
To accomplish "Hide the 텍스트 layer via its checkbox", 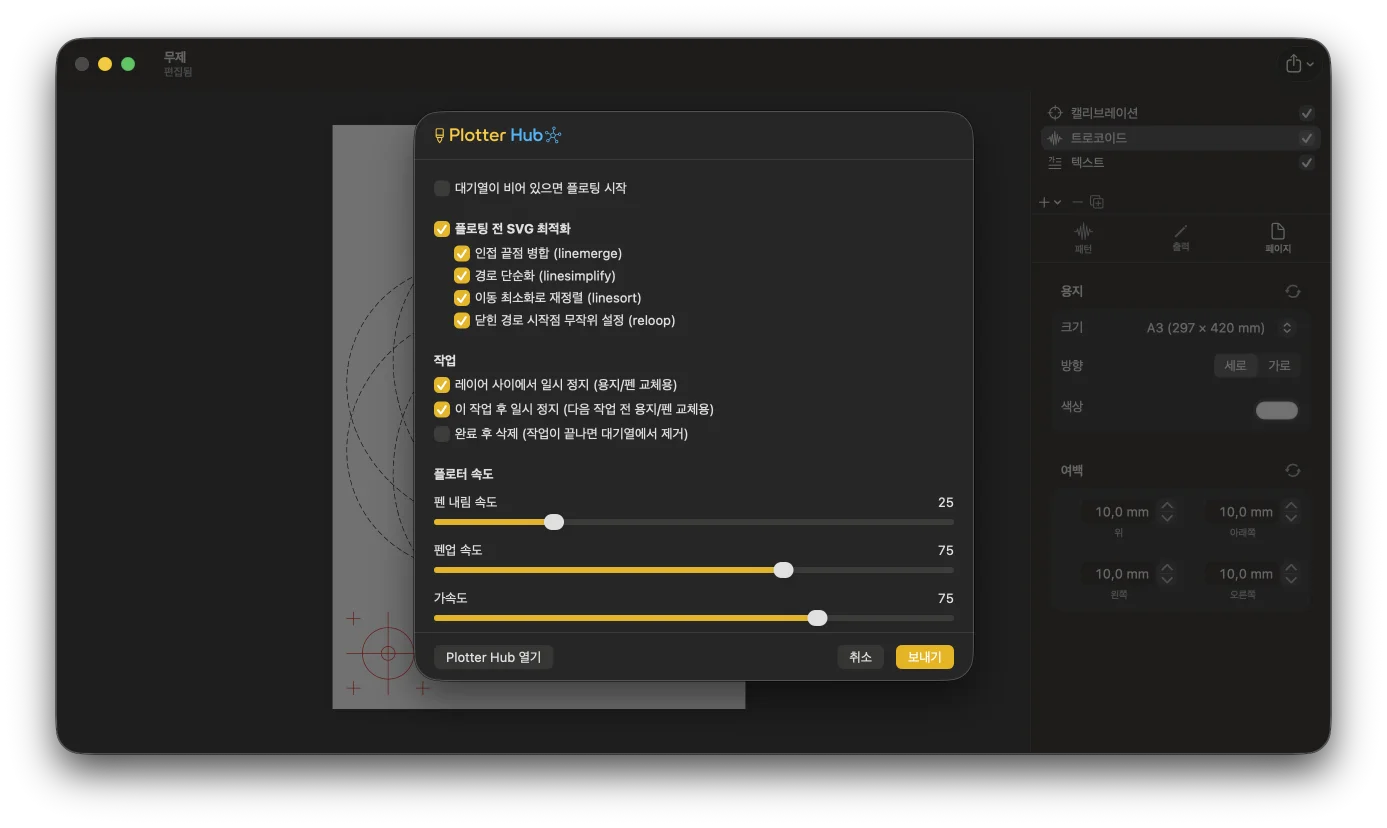I will (x=1306, y=162).
